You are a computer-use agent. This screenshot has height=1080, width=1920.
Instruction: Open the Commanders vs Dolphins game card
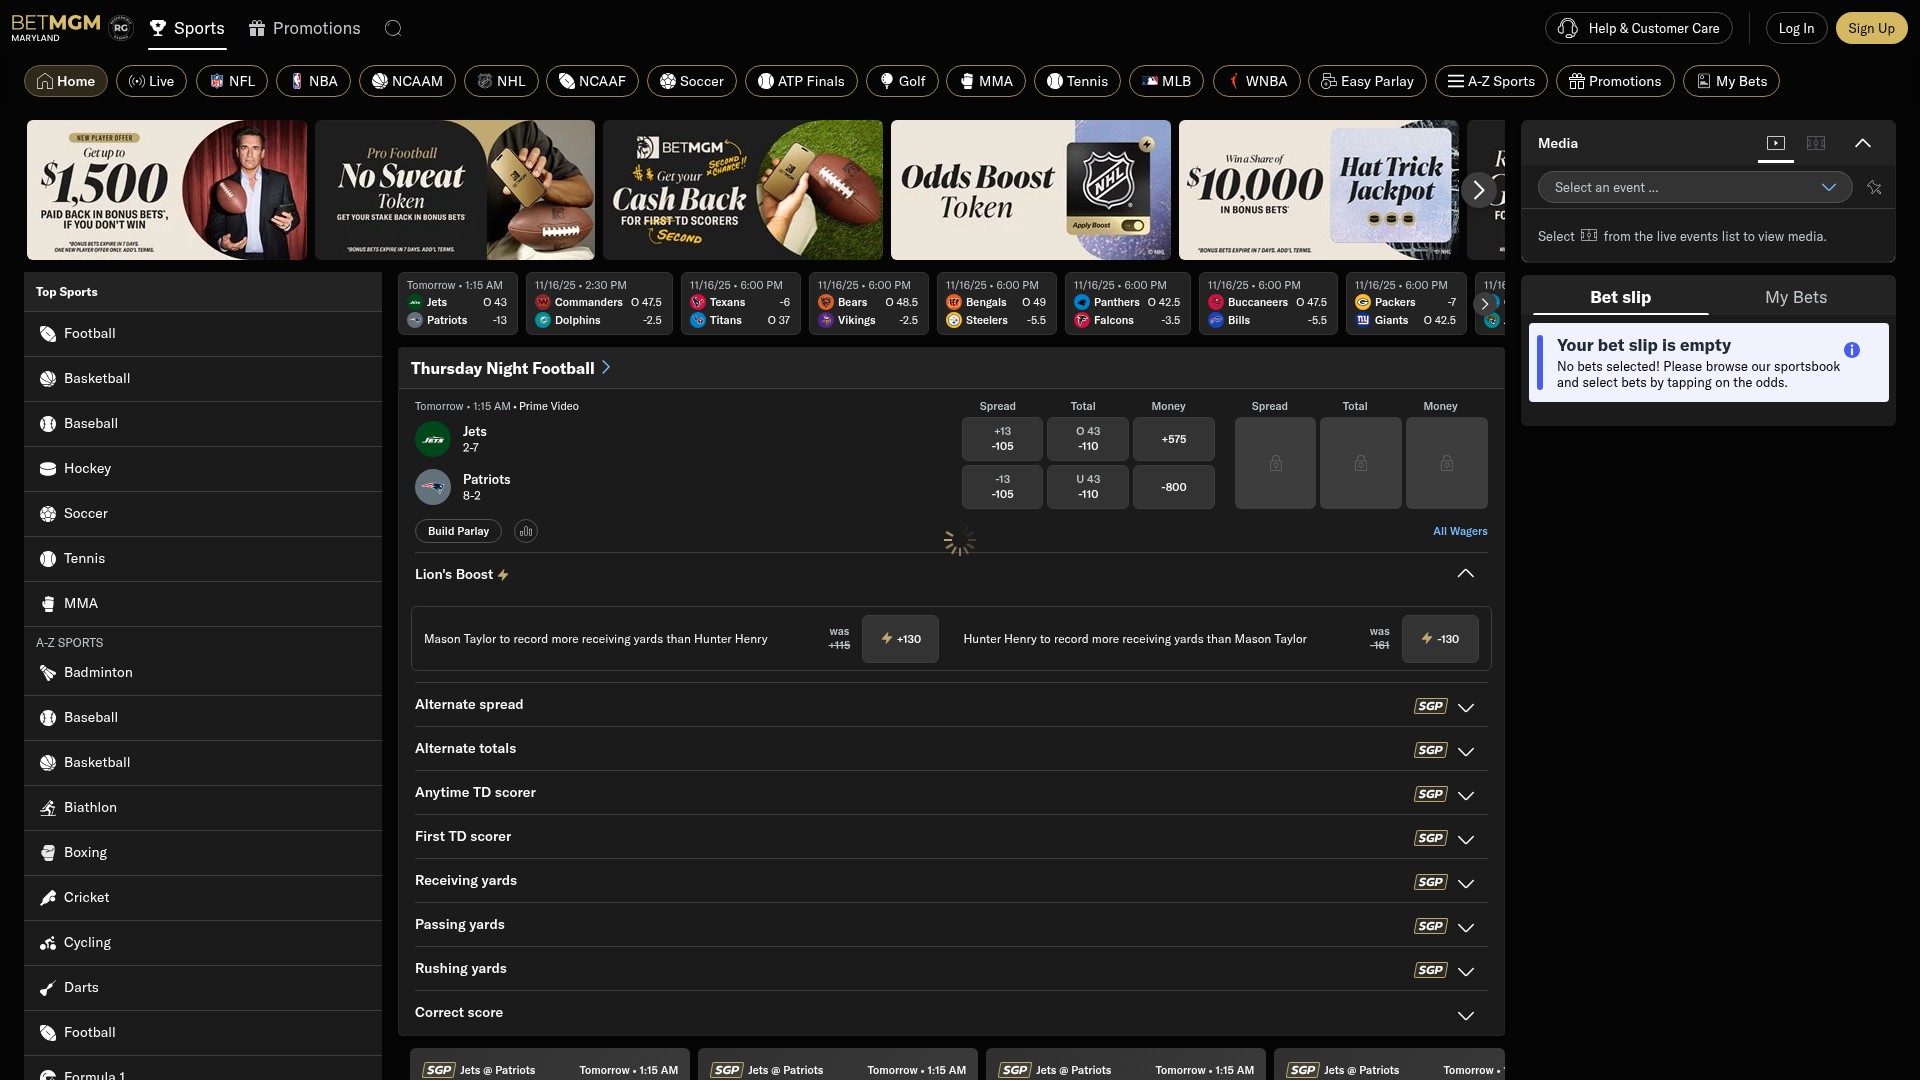point(598,303)
